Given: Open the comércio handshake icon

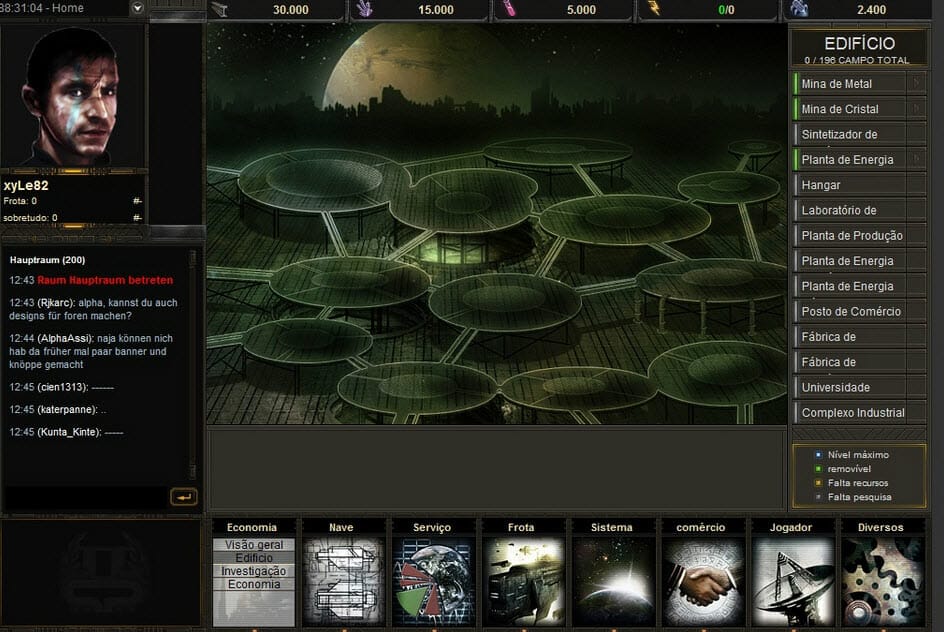Looking at the screenshot, I should pos(702,582).
